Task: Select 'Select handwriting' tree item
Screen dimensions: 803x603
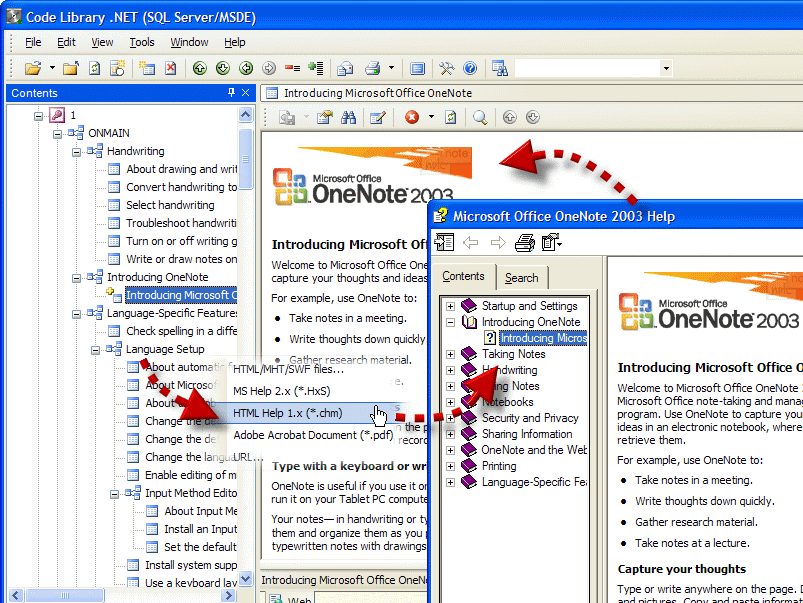Action: coord(170,205)
